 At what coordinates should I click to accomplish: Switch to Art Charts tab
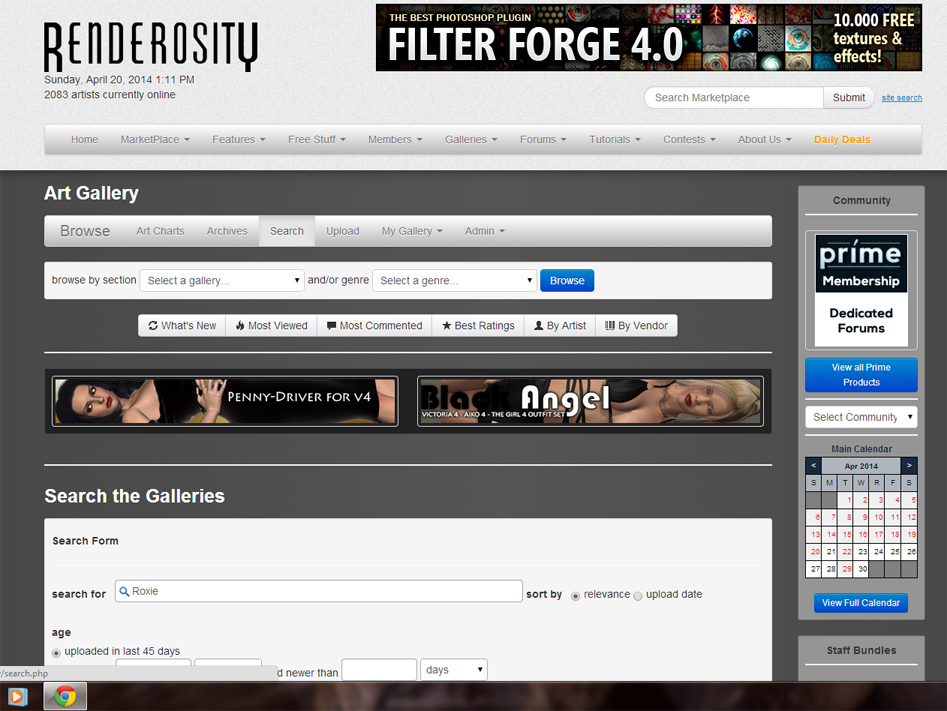[160, 231]
